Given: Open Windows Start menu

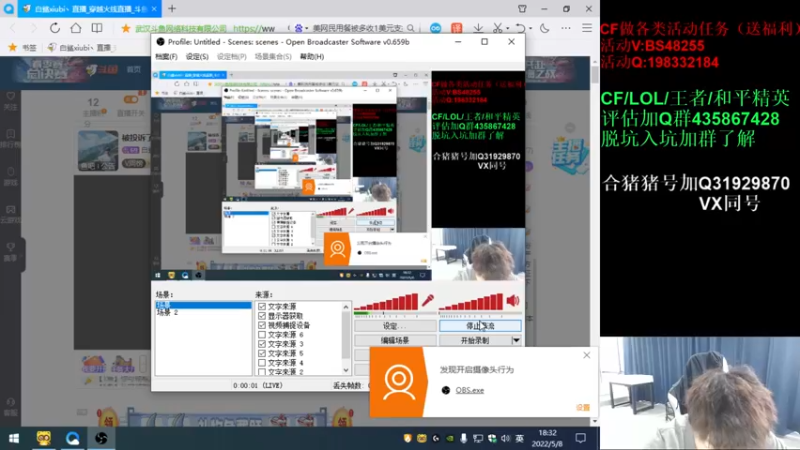Looking at the screenshot, I should click(14, 438).
